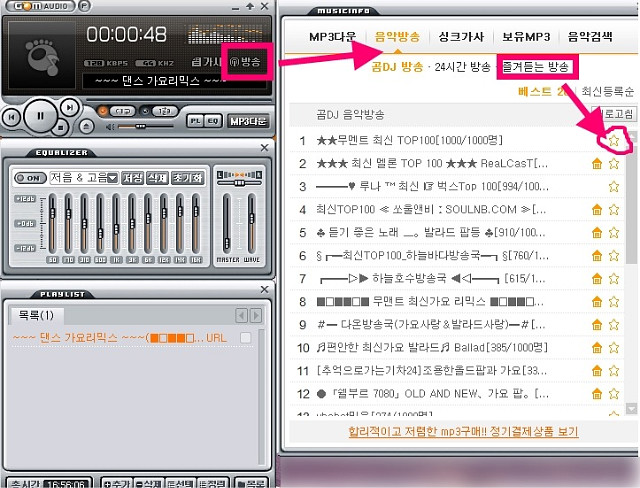Image resolution: width=640 pixels, height=488 pixels.
Task: Star broadcast 12 웰부른 7080 OLD AND NEW
Action: click(614, 394)
